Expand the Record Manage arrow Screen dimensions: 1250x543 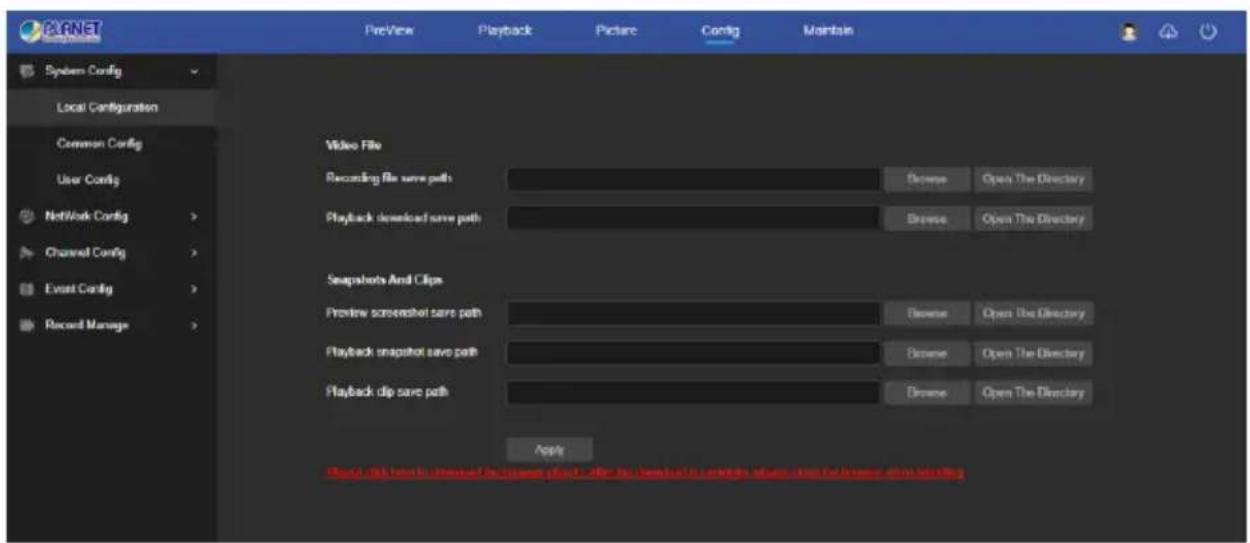click(x=194, y=325)
